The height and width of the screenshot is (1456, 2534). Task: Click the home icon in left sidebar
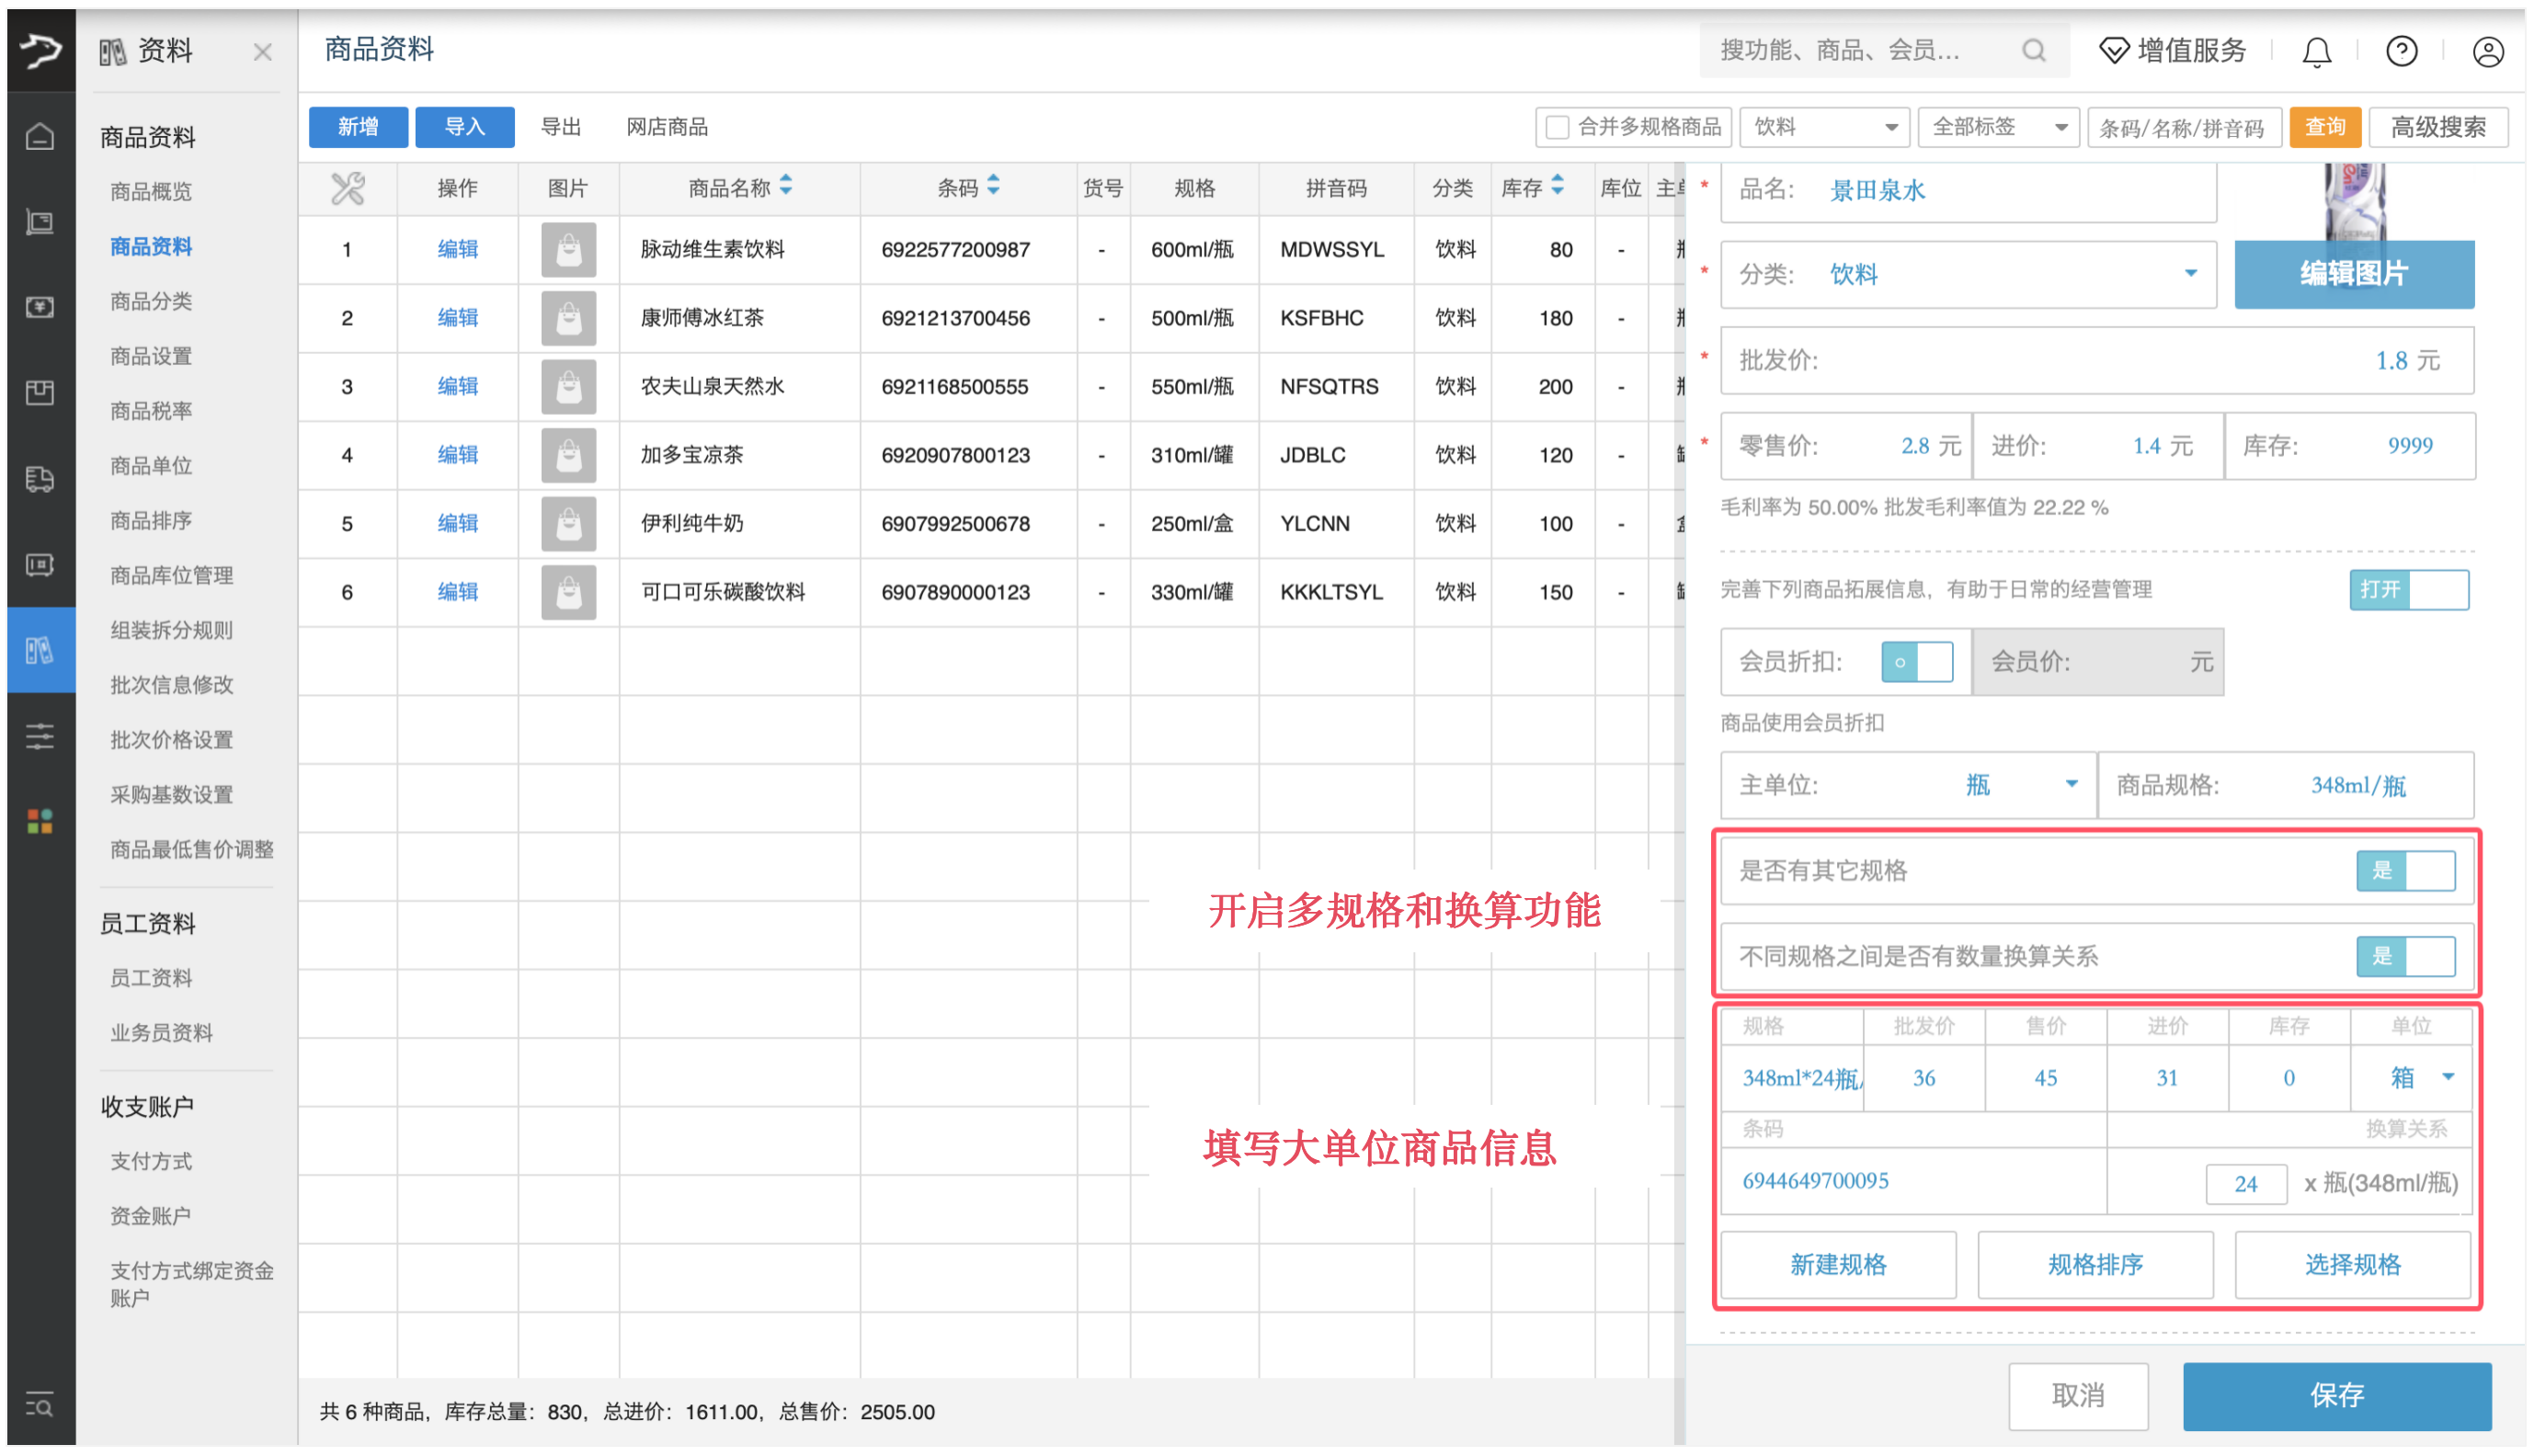(x=40, y=136)
